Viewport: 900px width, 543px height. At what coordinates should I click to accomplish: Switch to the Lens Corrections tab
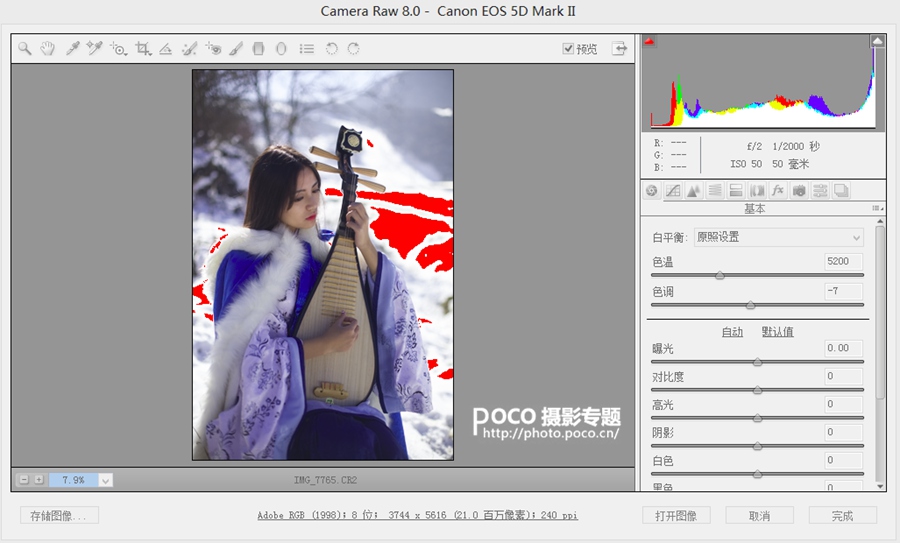tap(757, 191)
